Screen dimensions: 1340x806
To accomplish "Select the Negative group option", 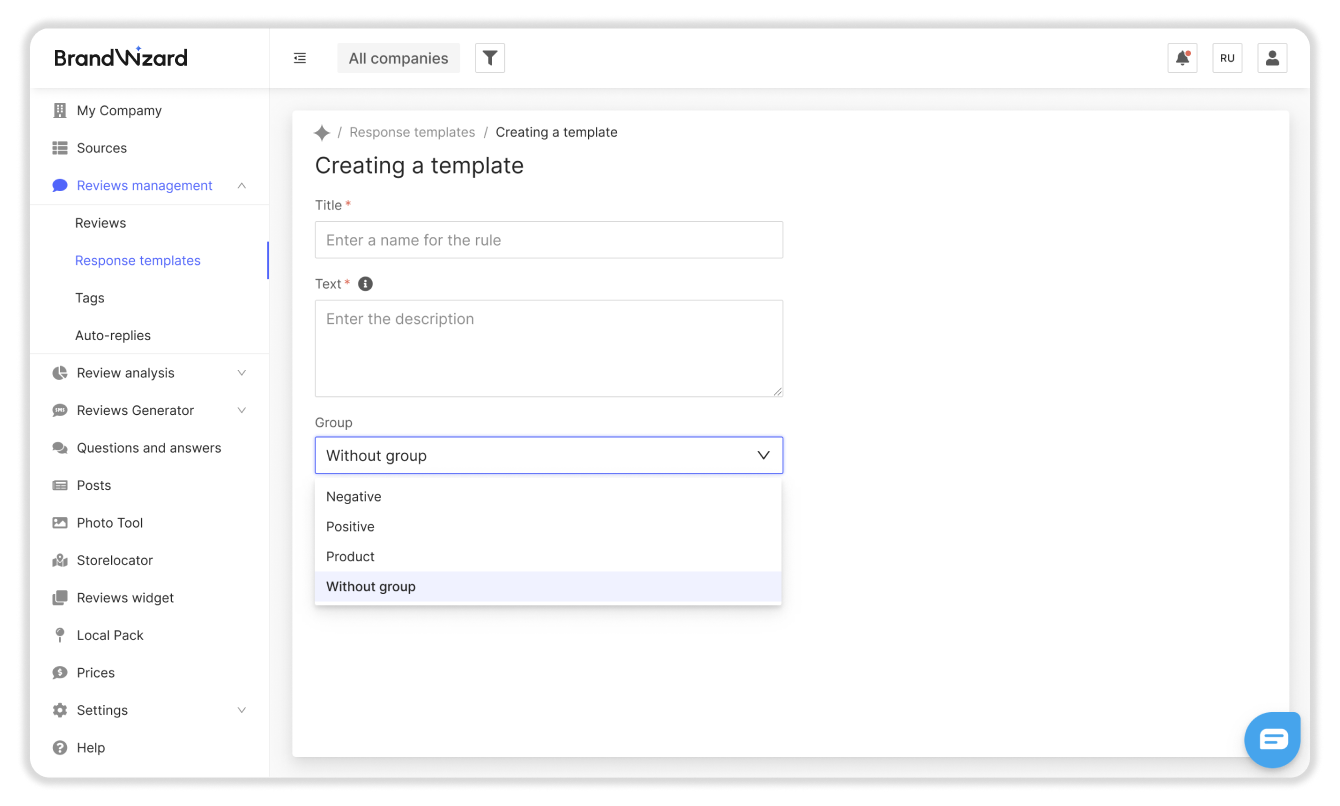I will pos(354,496).
